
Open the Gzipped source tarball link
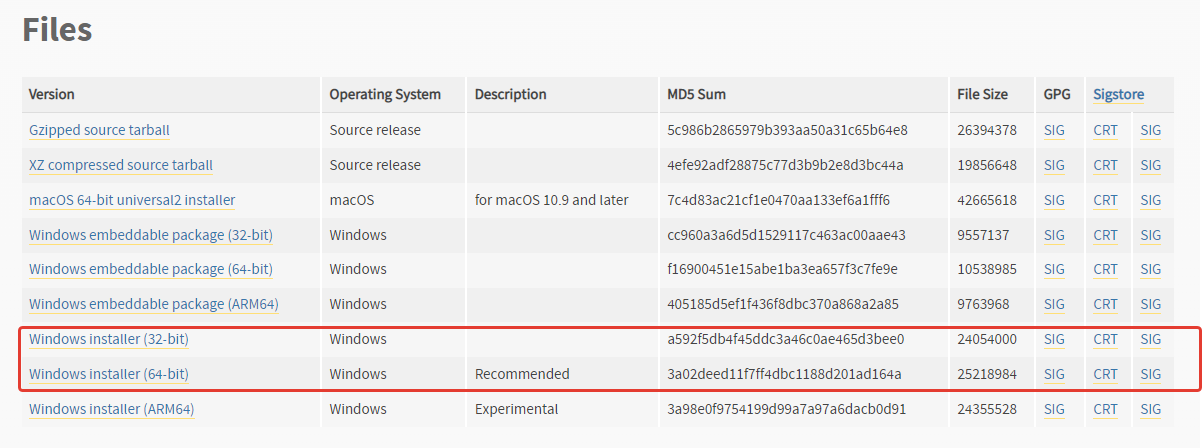99,130
